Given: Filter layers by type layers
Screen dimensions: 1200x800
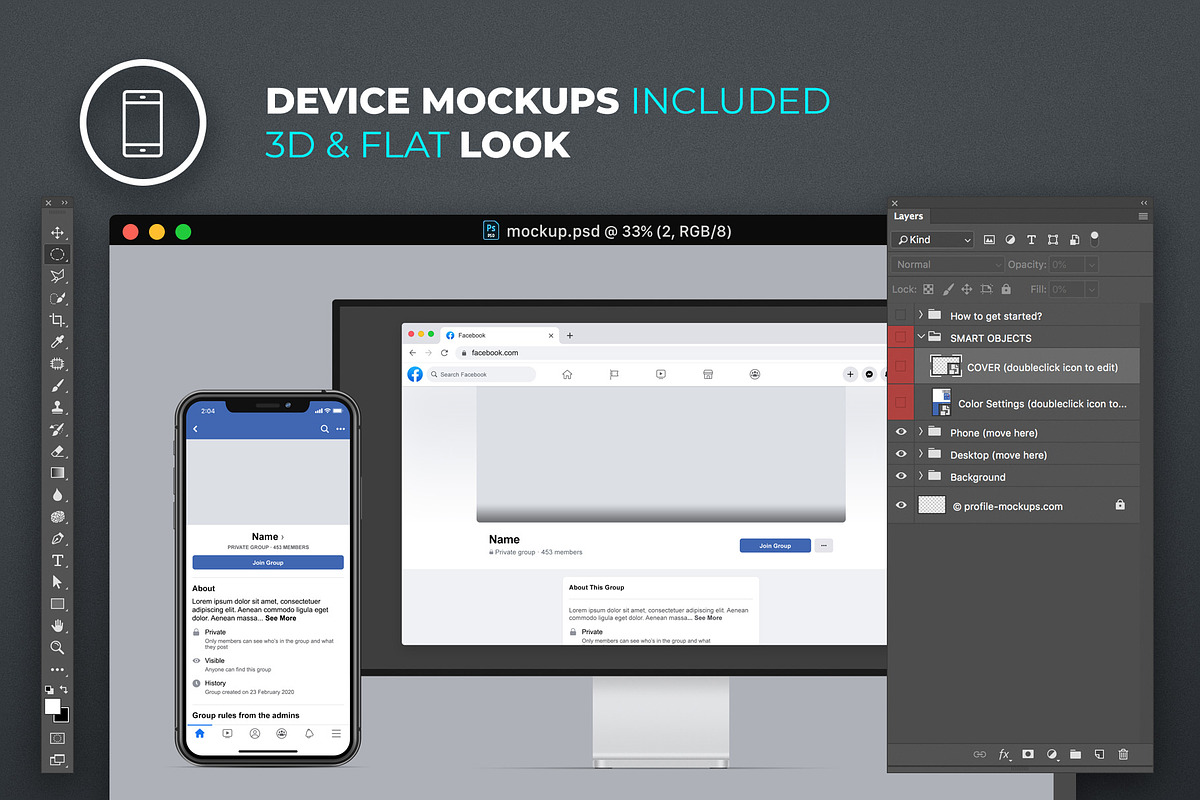Looking at the screenshot, I should (x=1032, y=240).
